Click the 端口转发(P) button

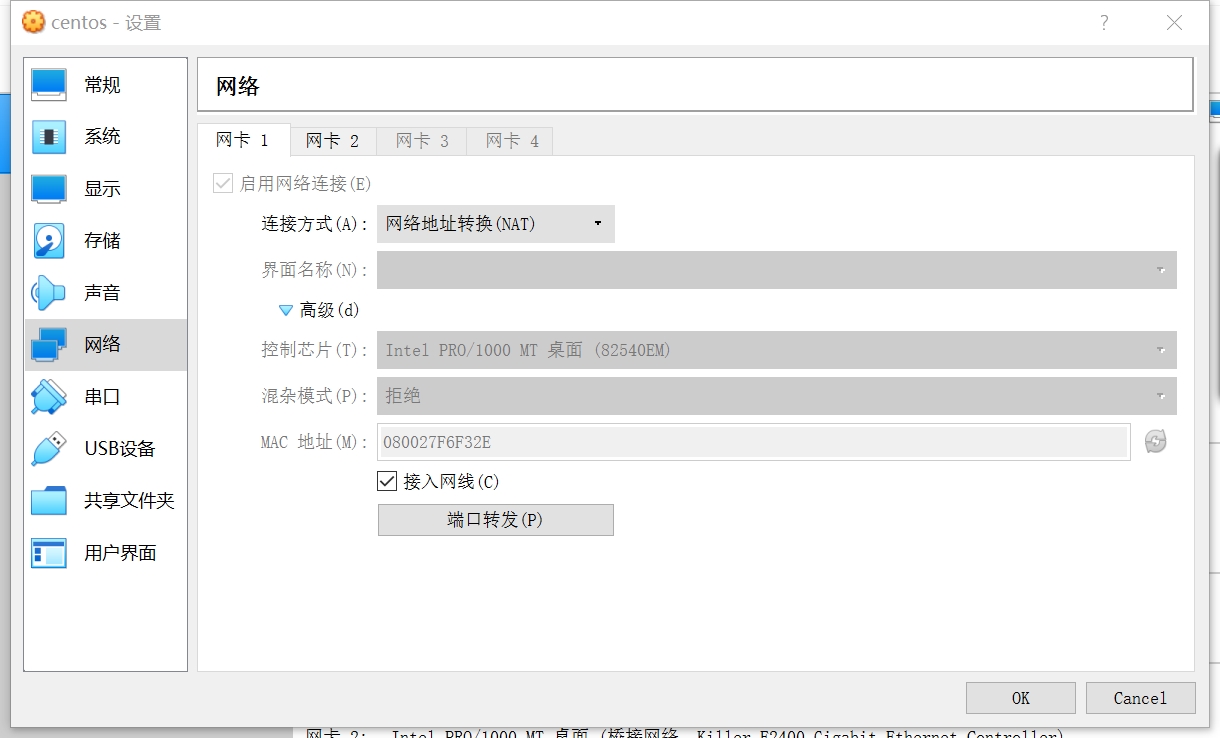point(495,519)
